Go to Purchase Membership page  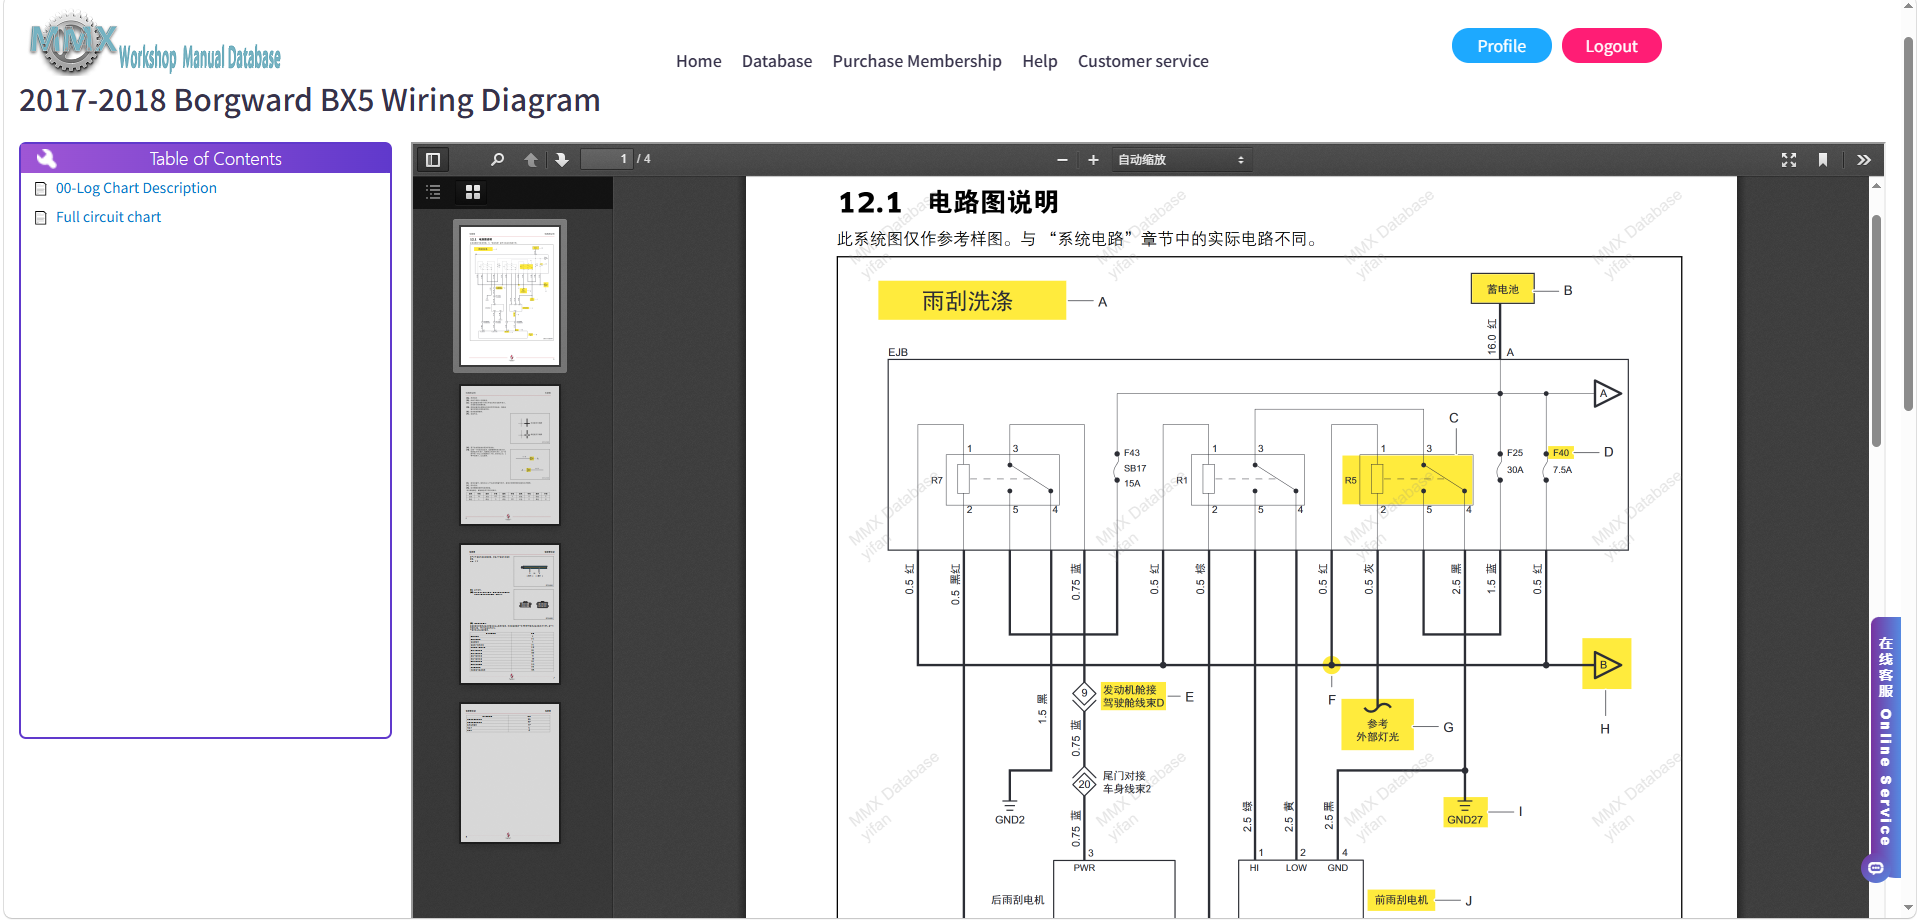click(917, 61)
